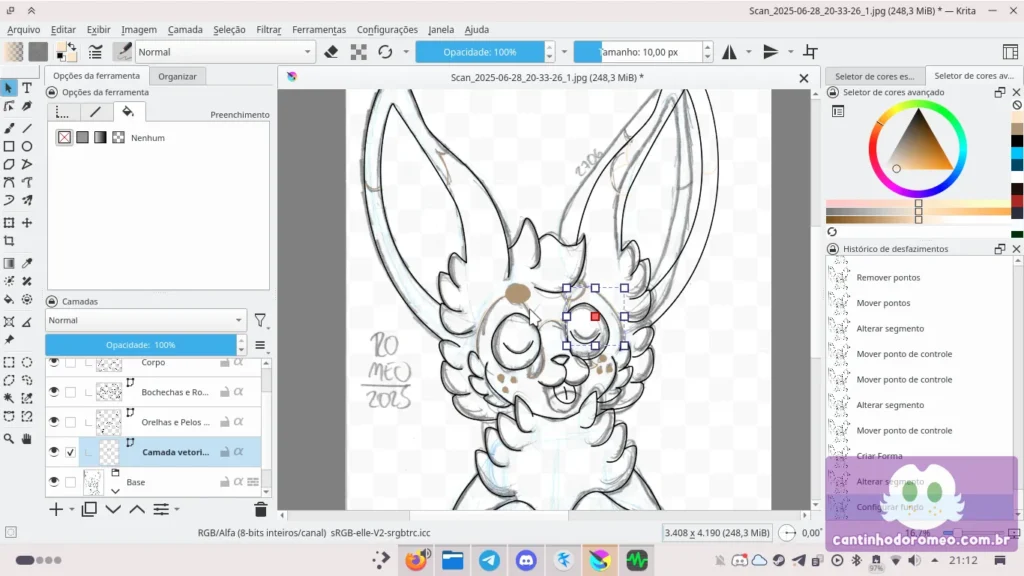This screenshot has width=1024, height=576.
Task: Open the Horizontal Mirror options arrow
Action: coord(748,52)
